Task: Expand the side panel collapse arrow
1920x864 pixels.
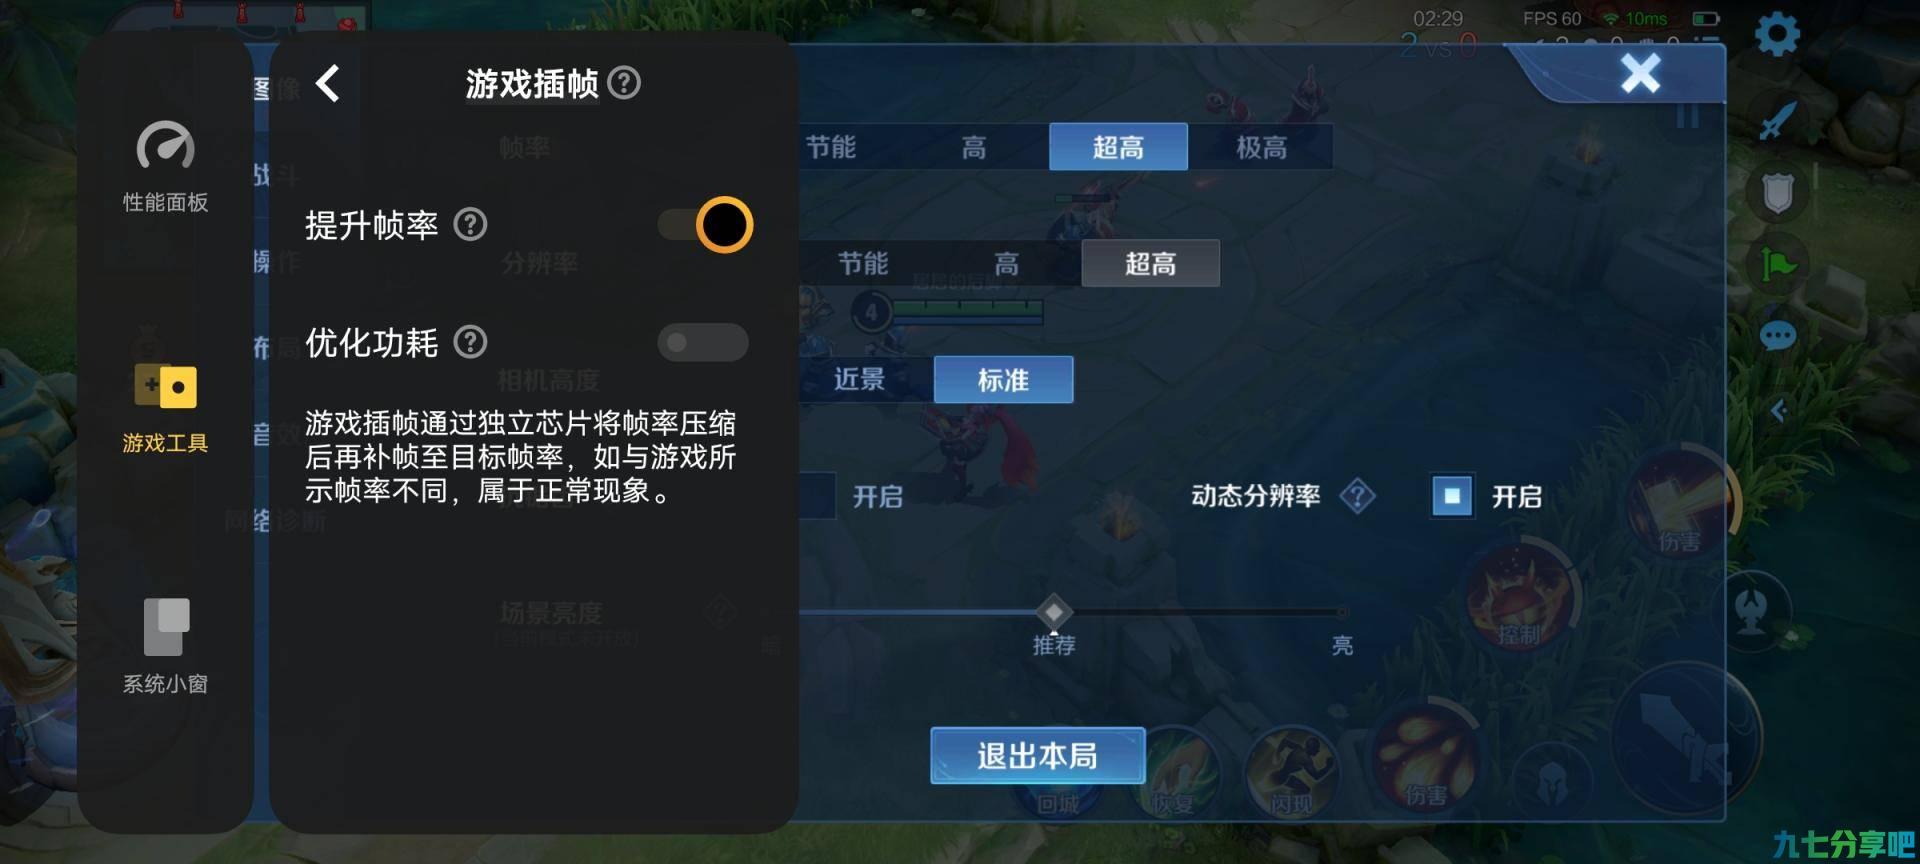Action: [x=1778, y=410]
